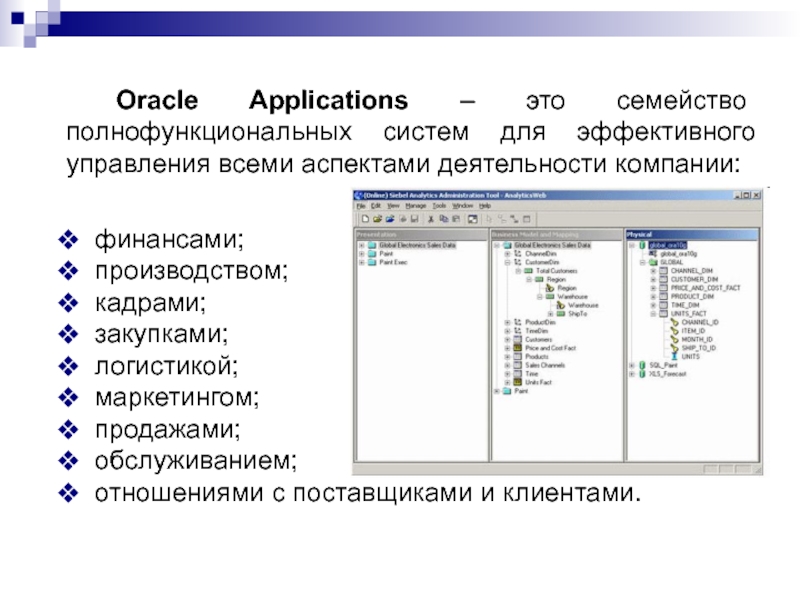Viewport: 800px width, 600px height.
Task: Click the fact icon beside Units Fact
Action: [x=517, y=382]
